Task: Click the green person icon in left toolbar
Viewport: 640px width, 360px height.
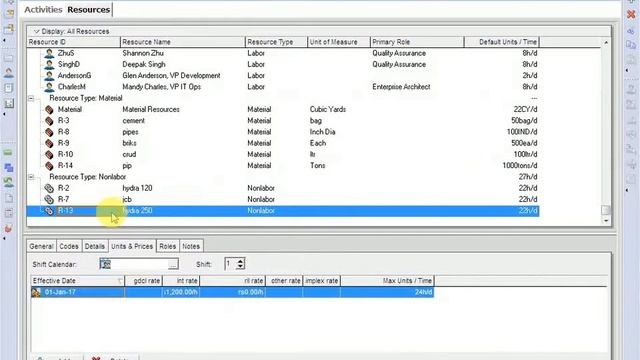Action: [x=9, y=182]
